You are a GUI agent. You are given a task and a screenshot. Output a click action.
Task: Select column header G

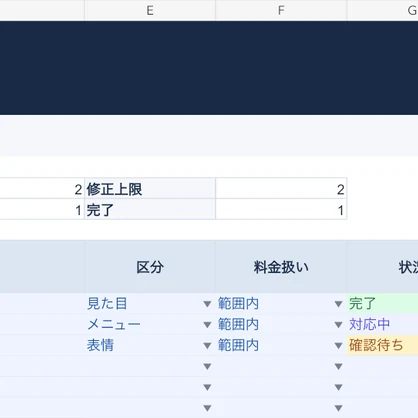pos(383,10)
